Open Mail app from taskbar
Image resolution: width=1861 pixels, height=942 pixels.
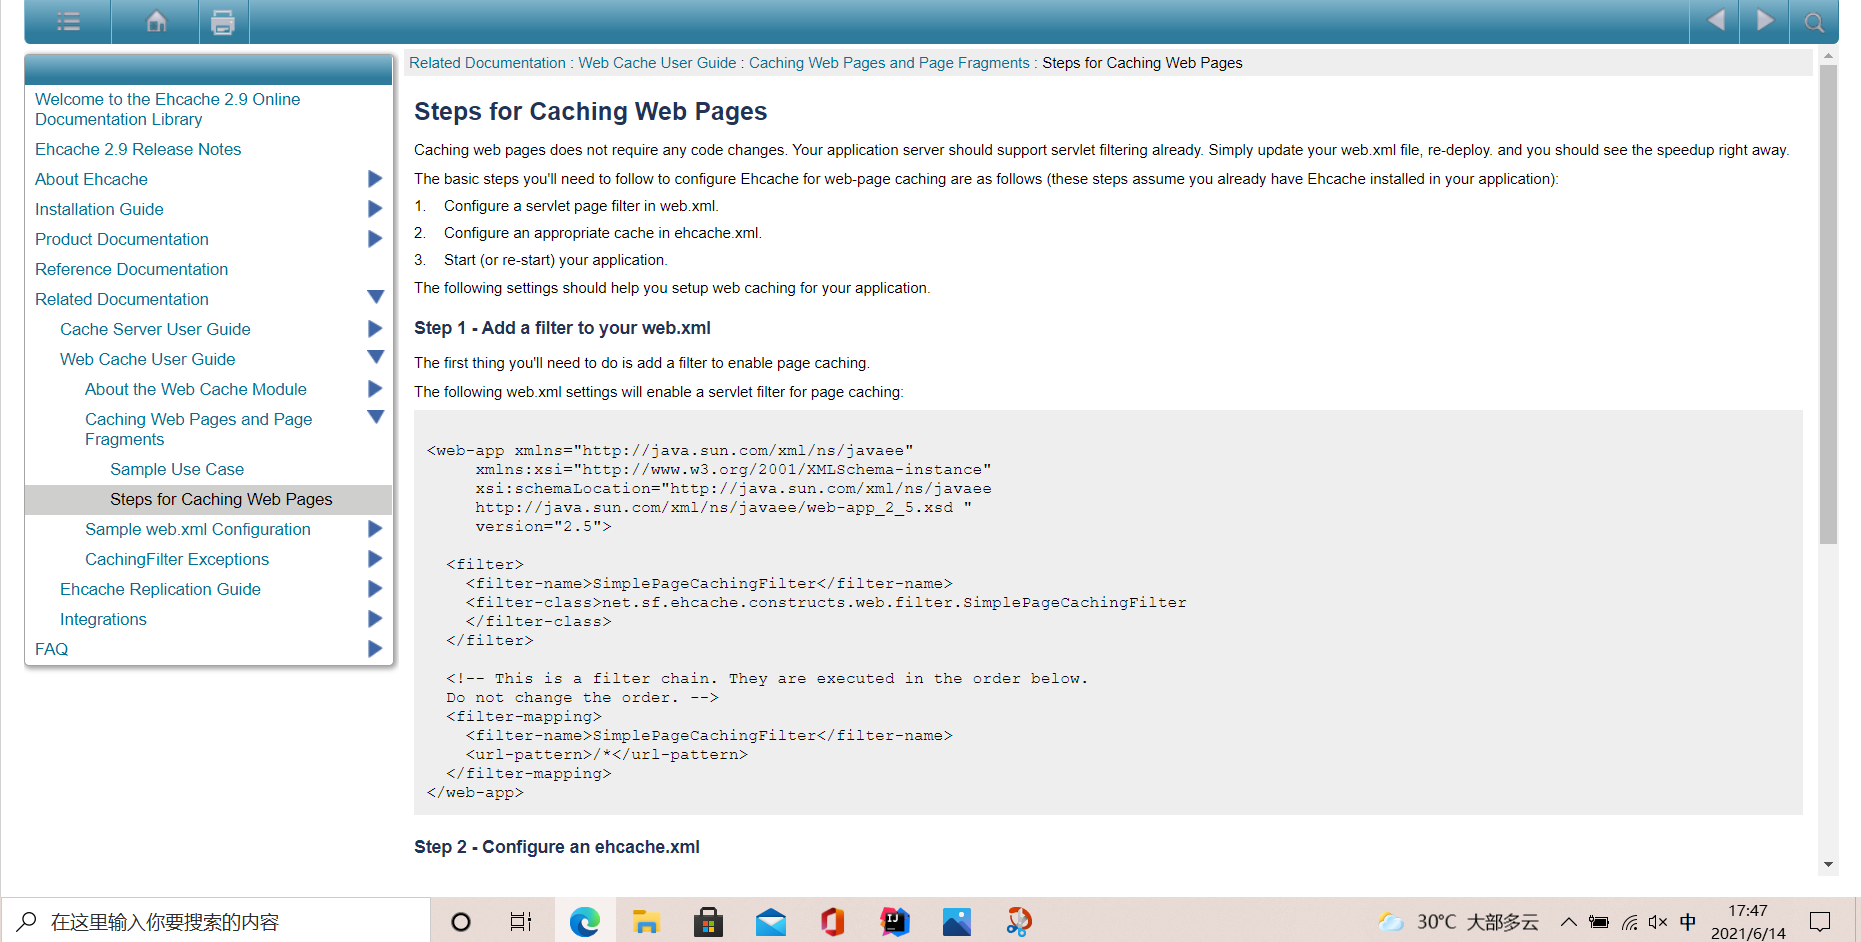(770, 921)
